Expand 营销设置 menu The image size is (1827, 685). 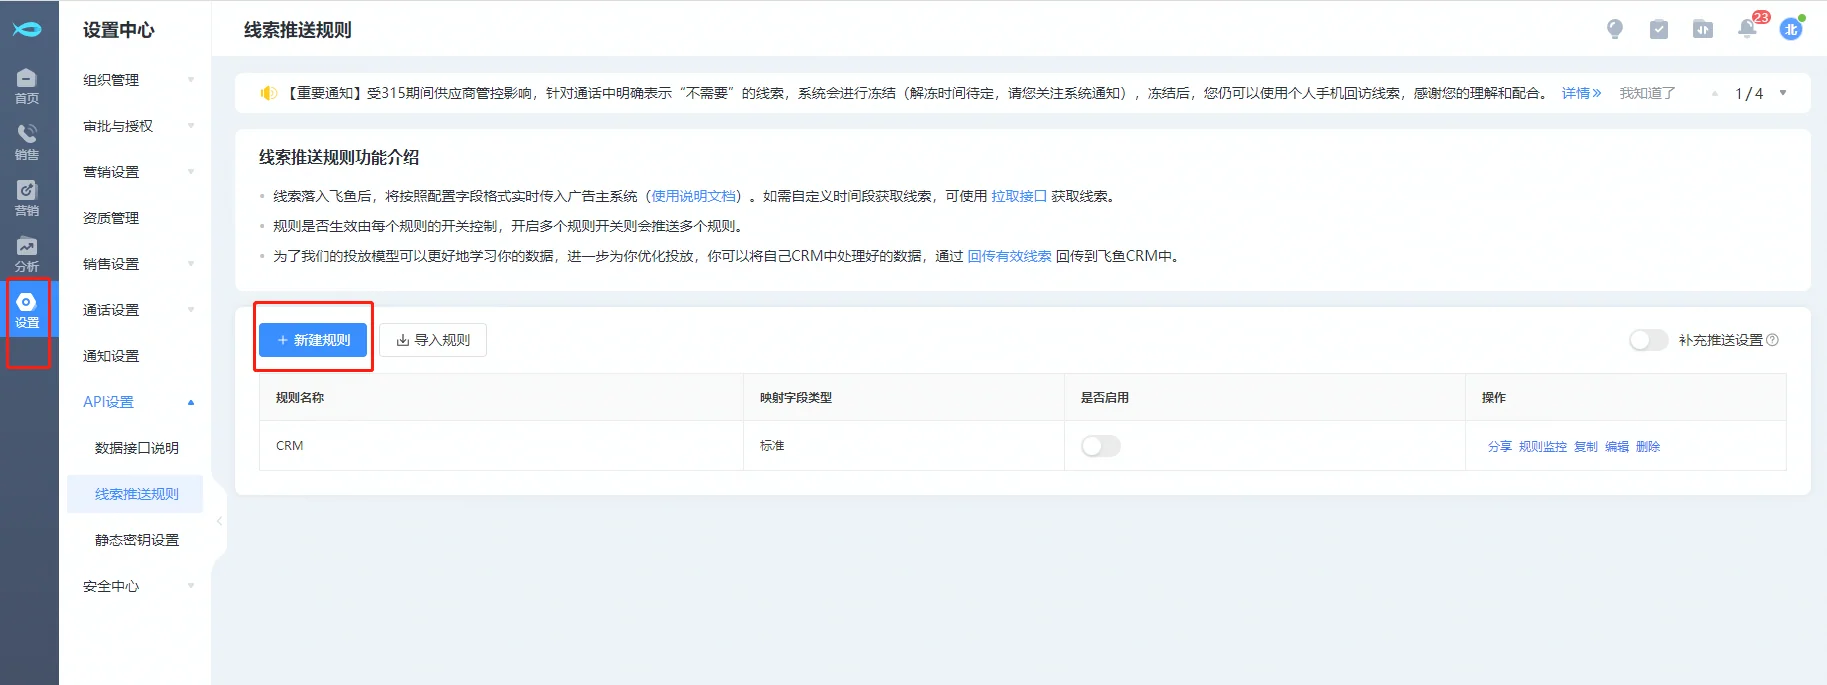[x=139, y=172]
